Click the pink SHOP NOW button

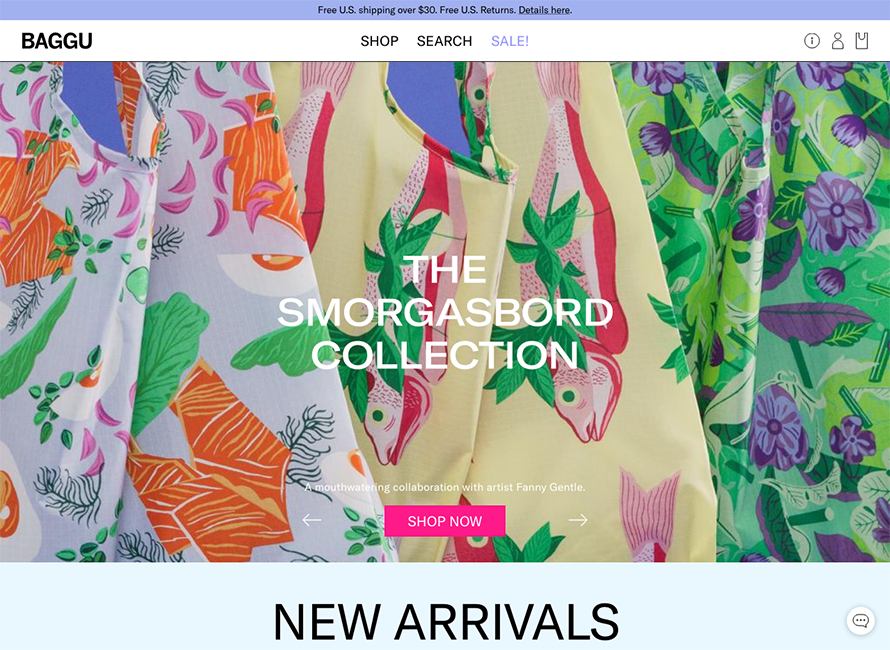[445, 521]
